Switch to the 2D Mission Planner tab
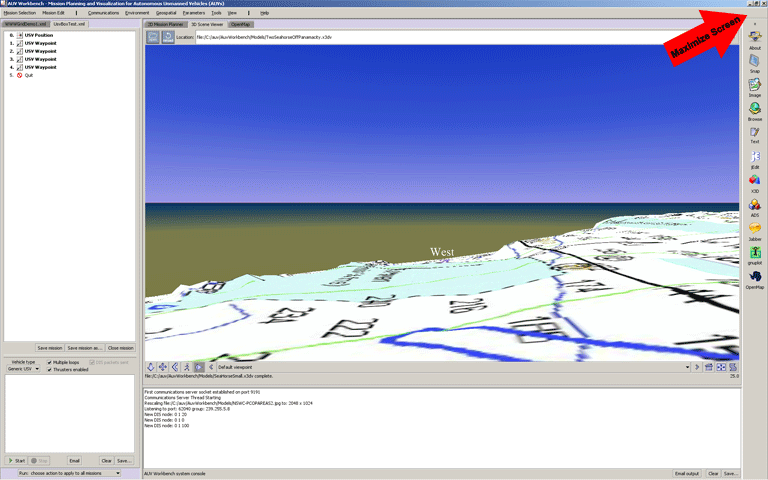Image resolution: width=768 pixels, height=480 pixels. point(165,23)
